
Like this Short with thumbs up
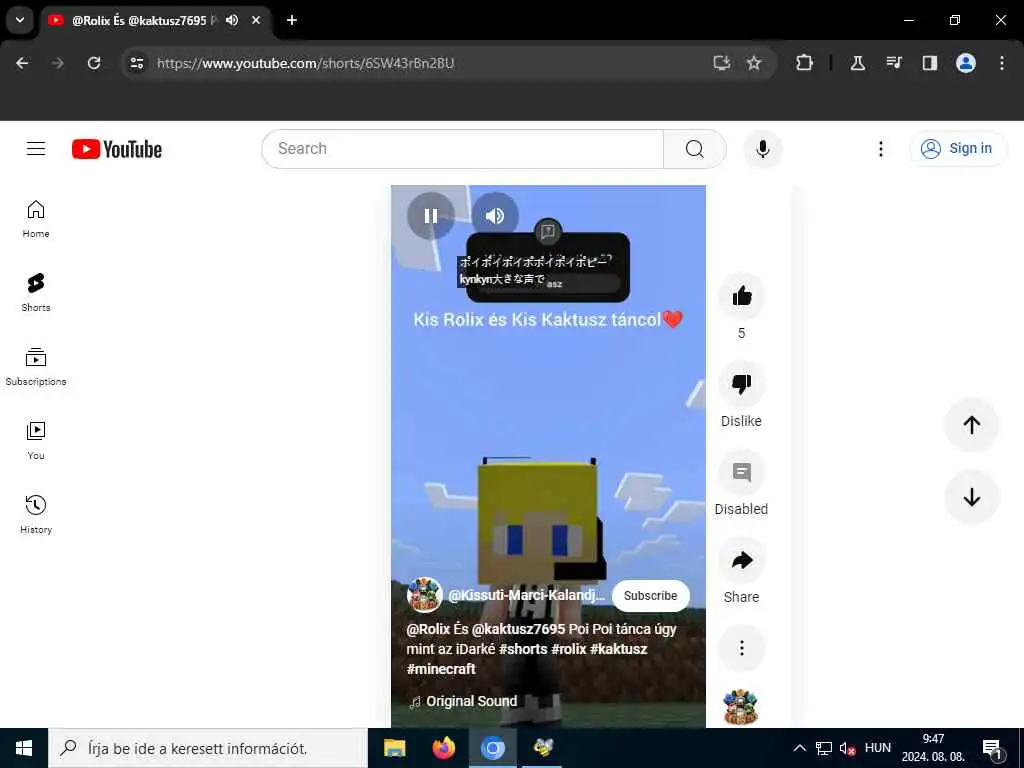click(x=741, y=296)
